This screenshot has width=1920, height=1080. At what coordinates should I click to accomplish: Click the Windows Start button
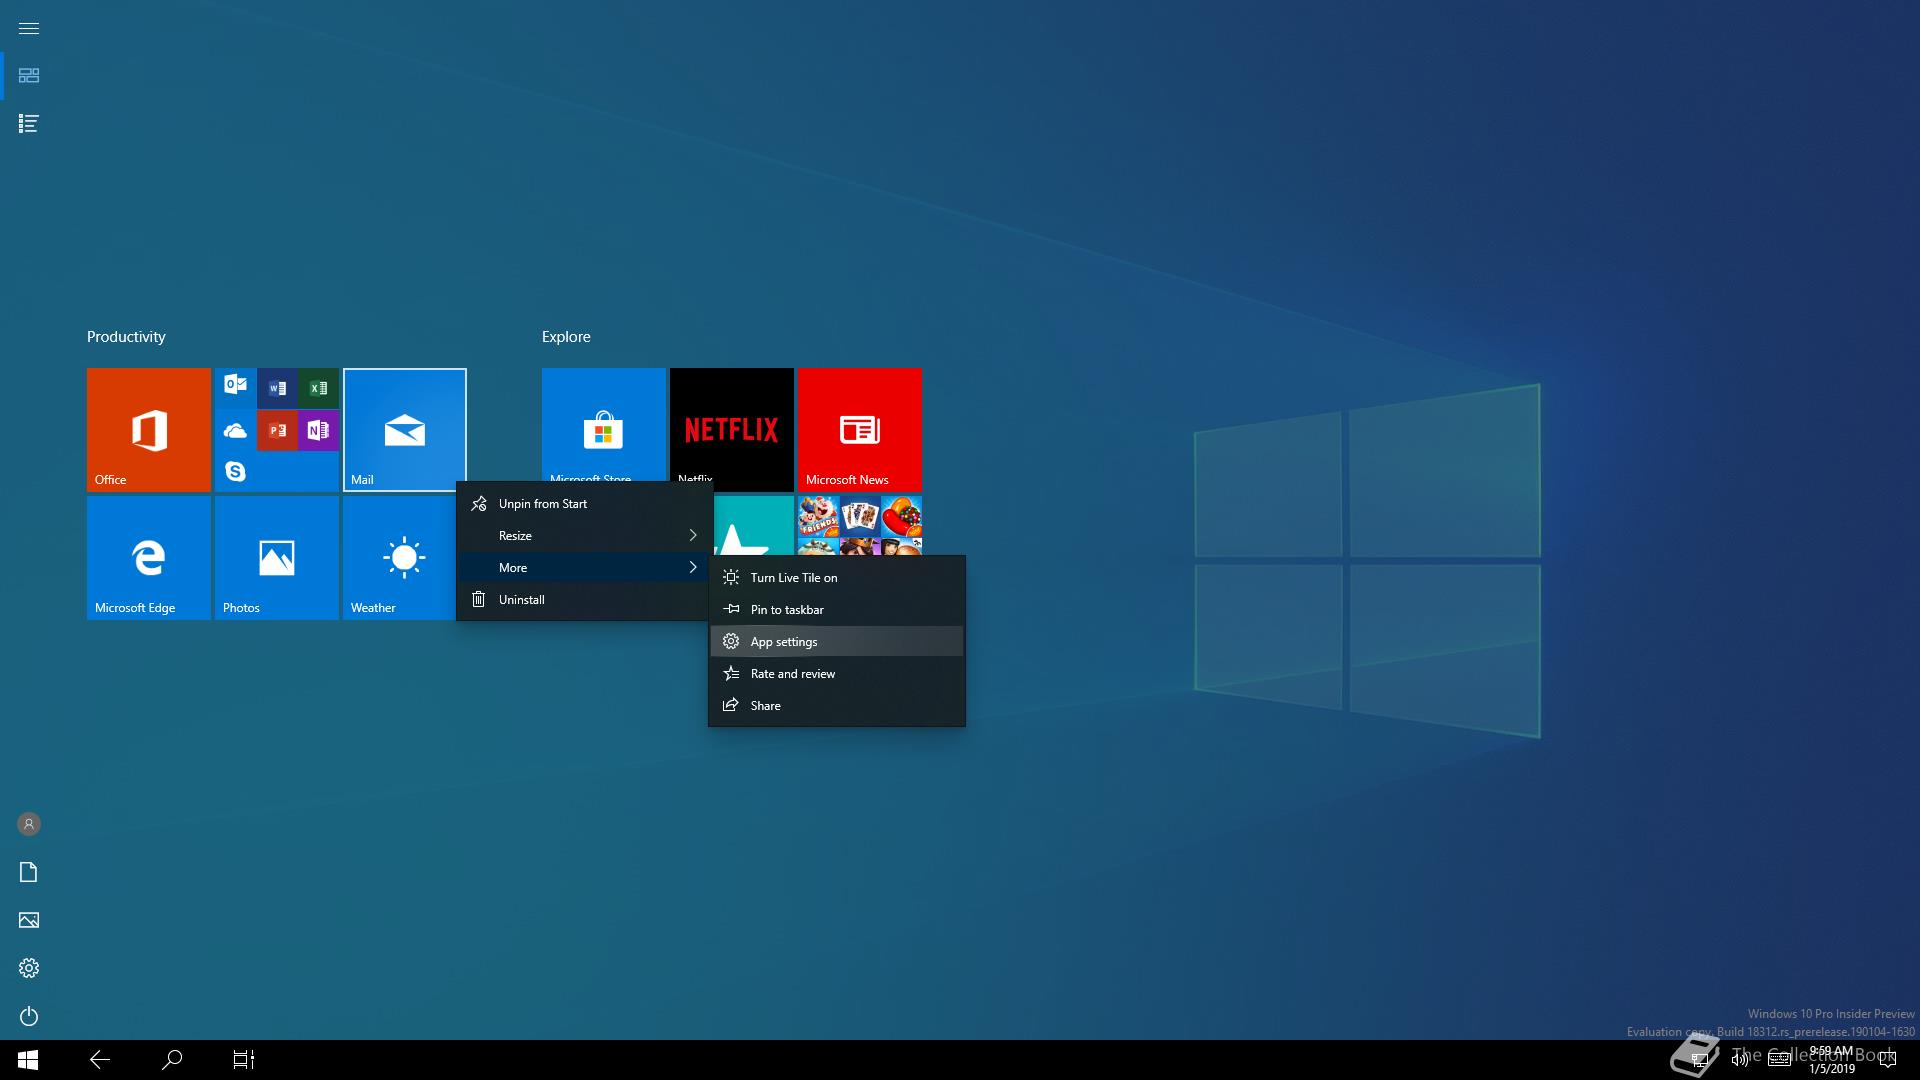pyautogui.click(x=28, y=1060)
